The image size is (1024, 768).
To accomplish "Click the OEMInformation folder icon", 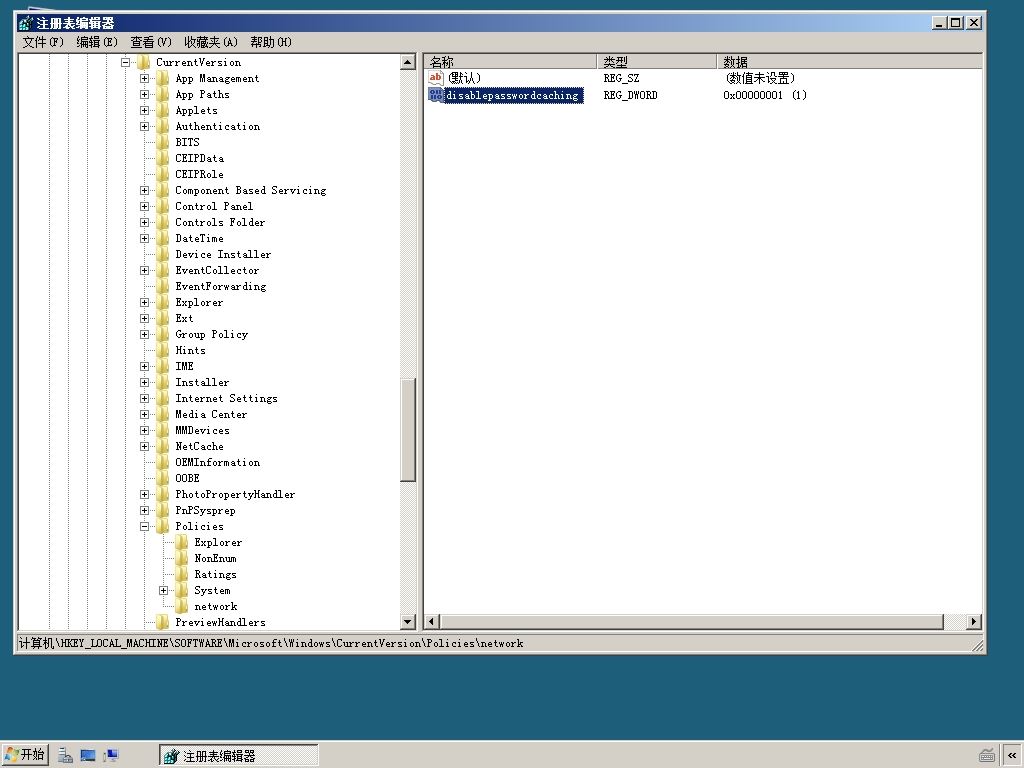I will click(x=163, y=462).
